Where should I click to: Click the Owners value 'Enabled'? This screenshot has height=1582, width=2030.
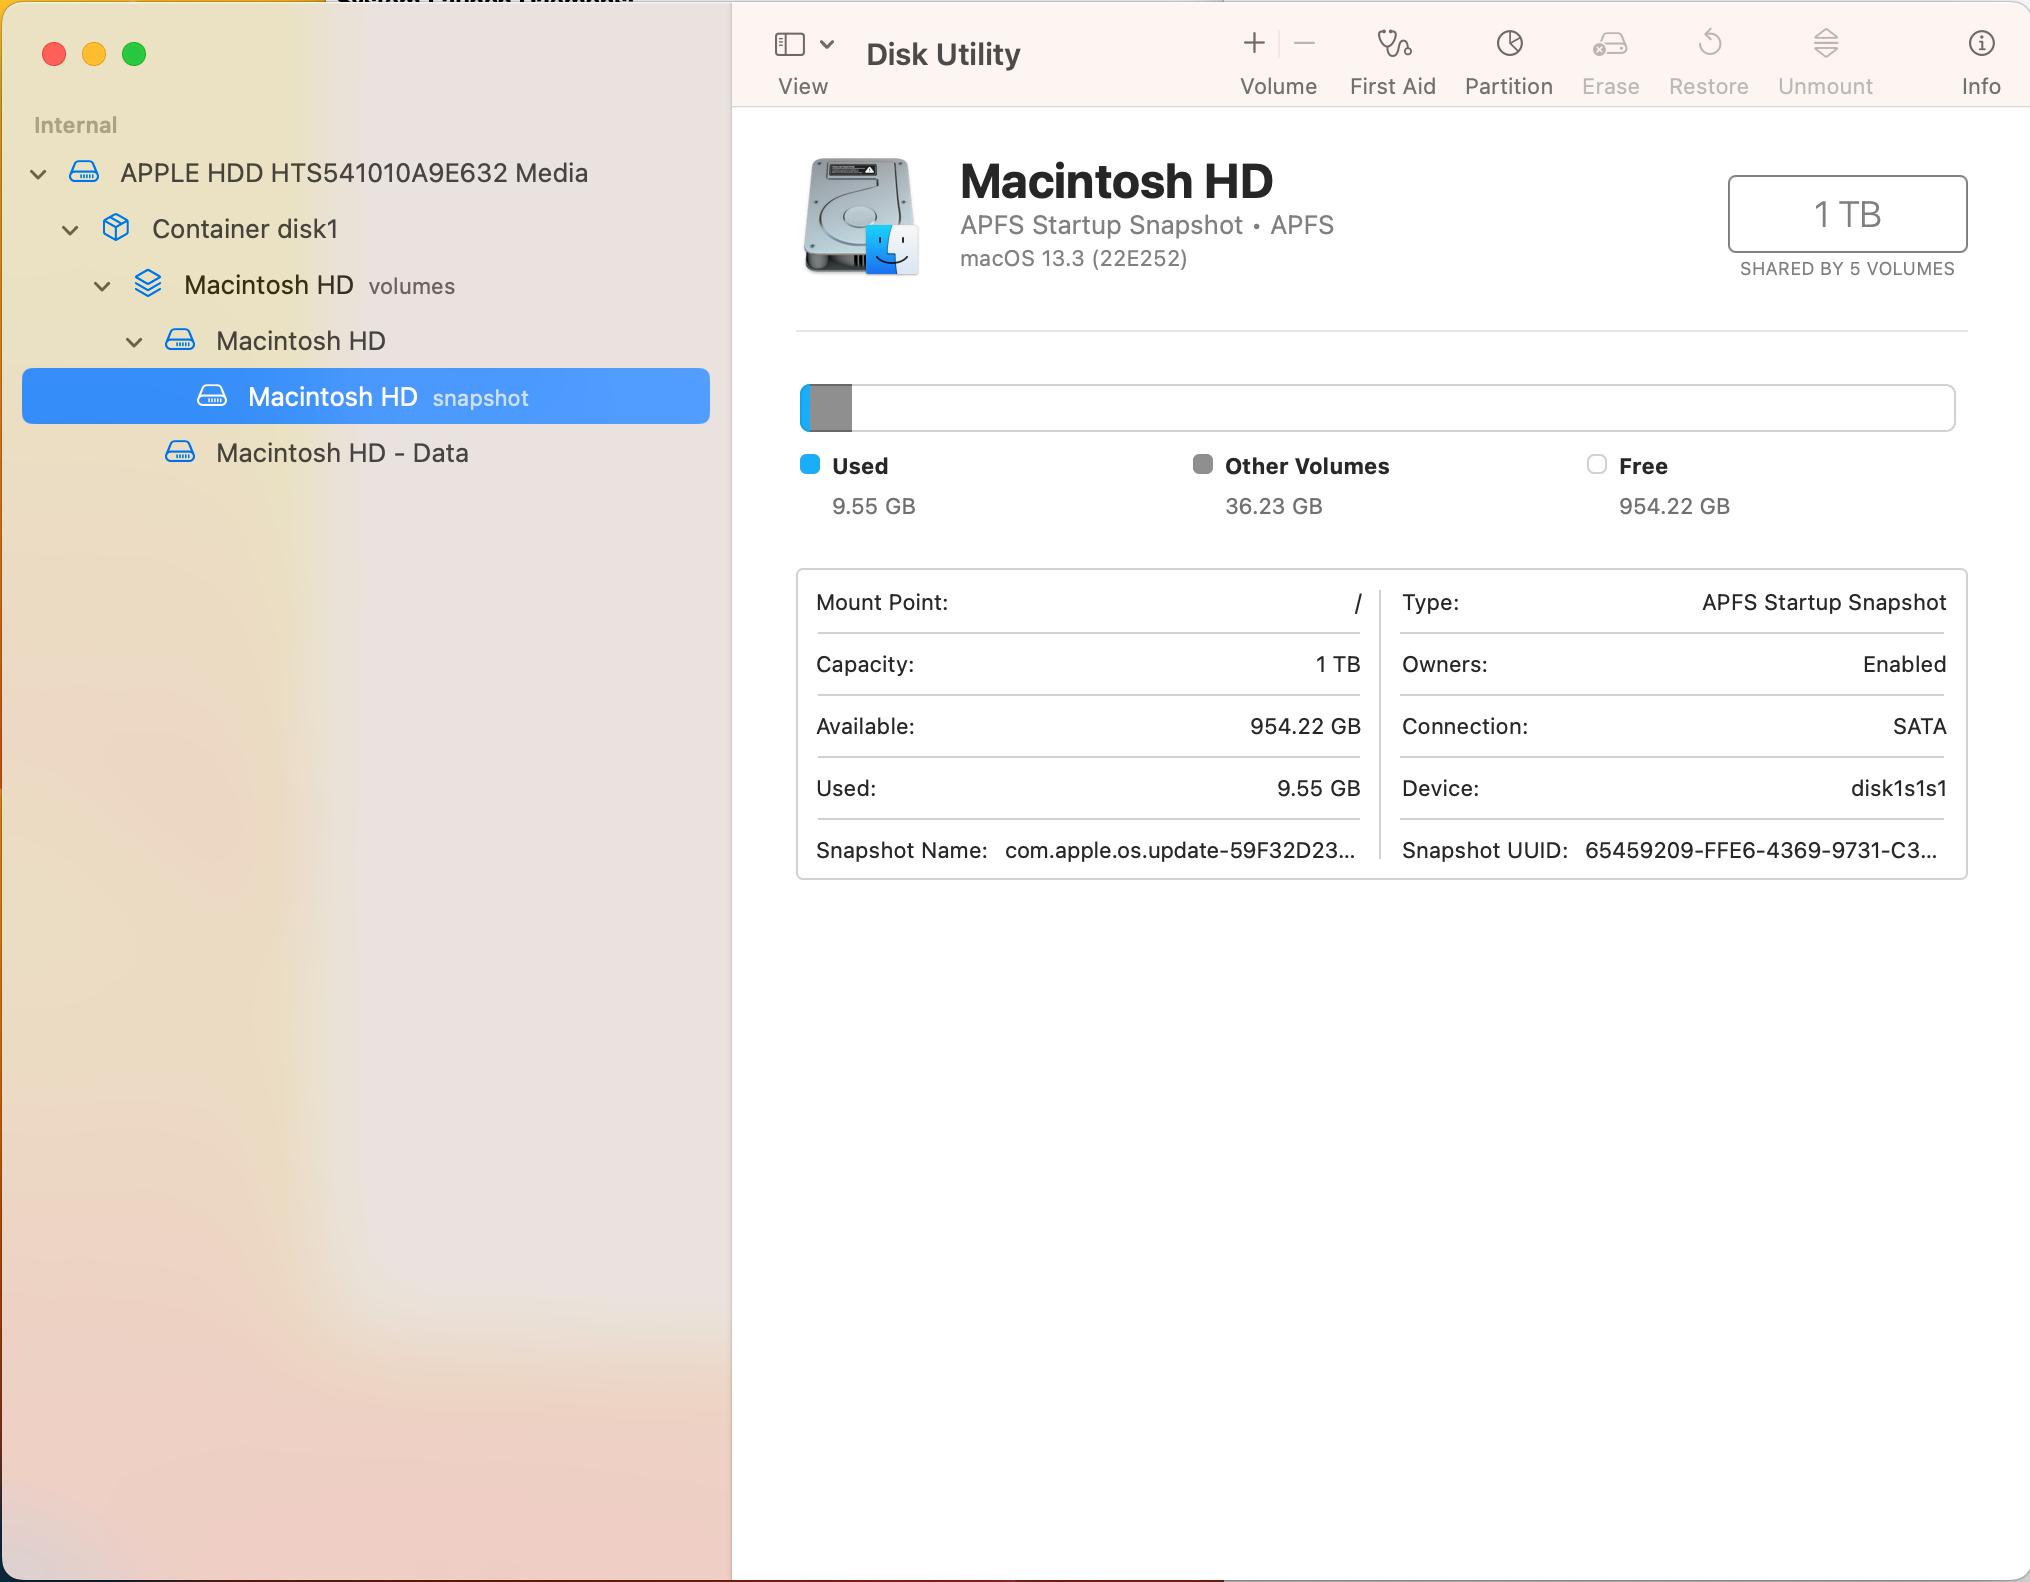1904,665
